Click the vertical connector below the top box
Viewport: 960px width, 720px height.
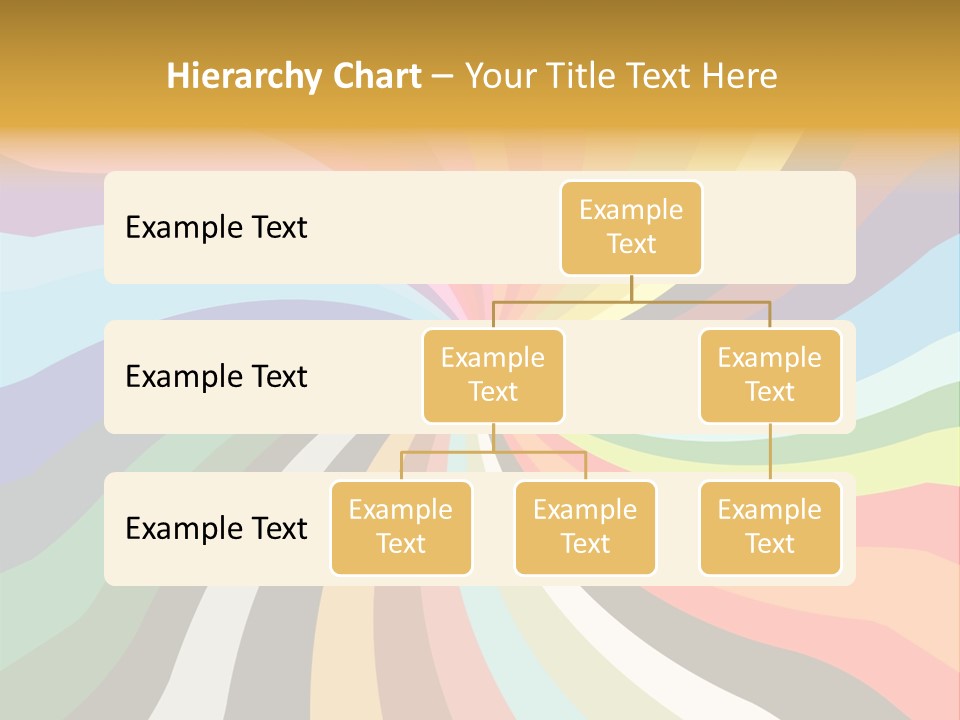[x=631, y=288]
